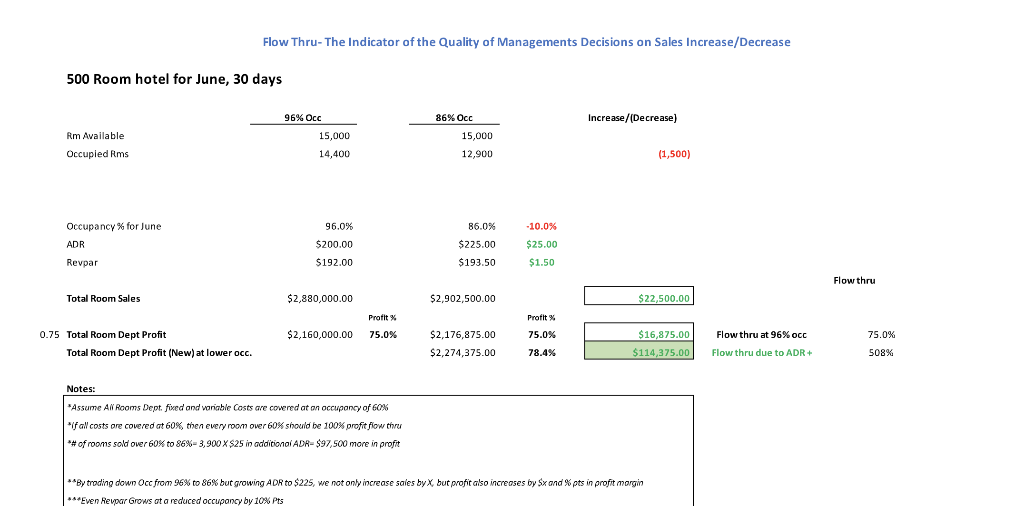Screen dimensions: 1024x506
Task: Click the '86% Occ' column header
Action: click(454, 118)
